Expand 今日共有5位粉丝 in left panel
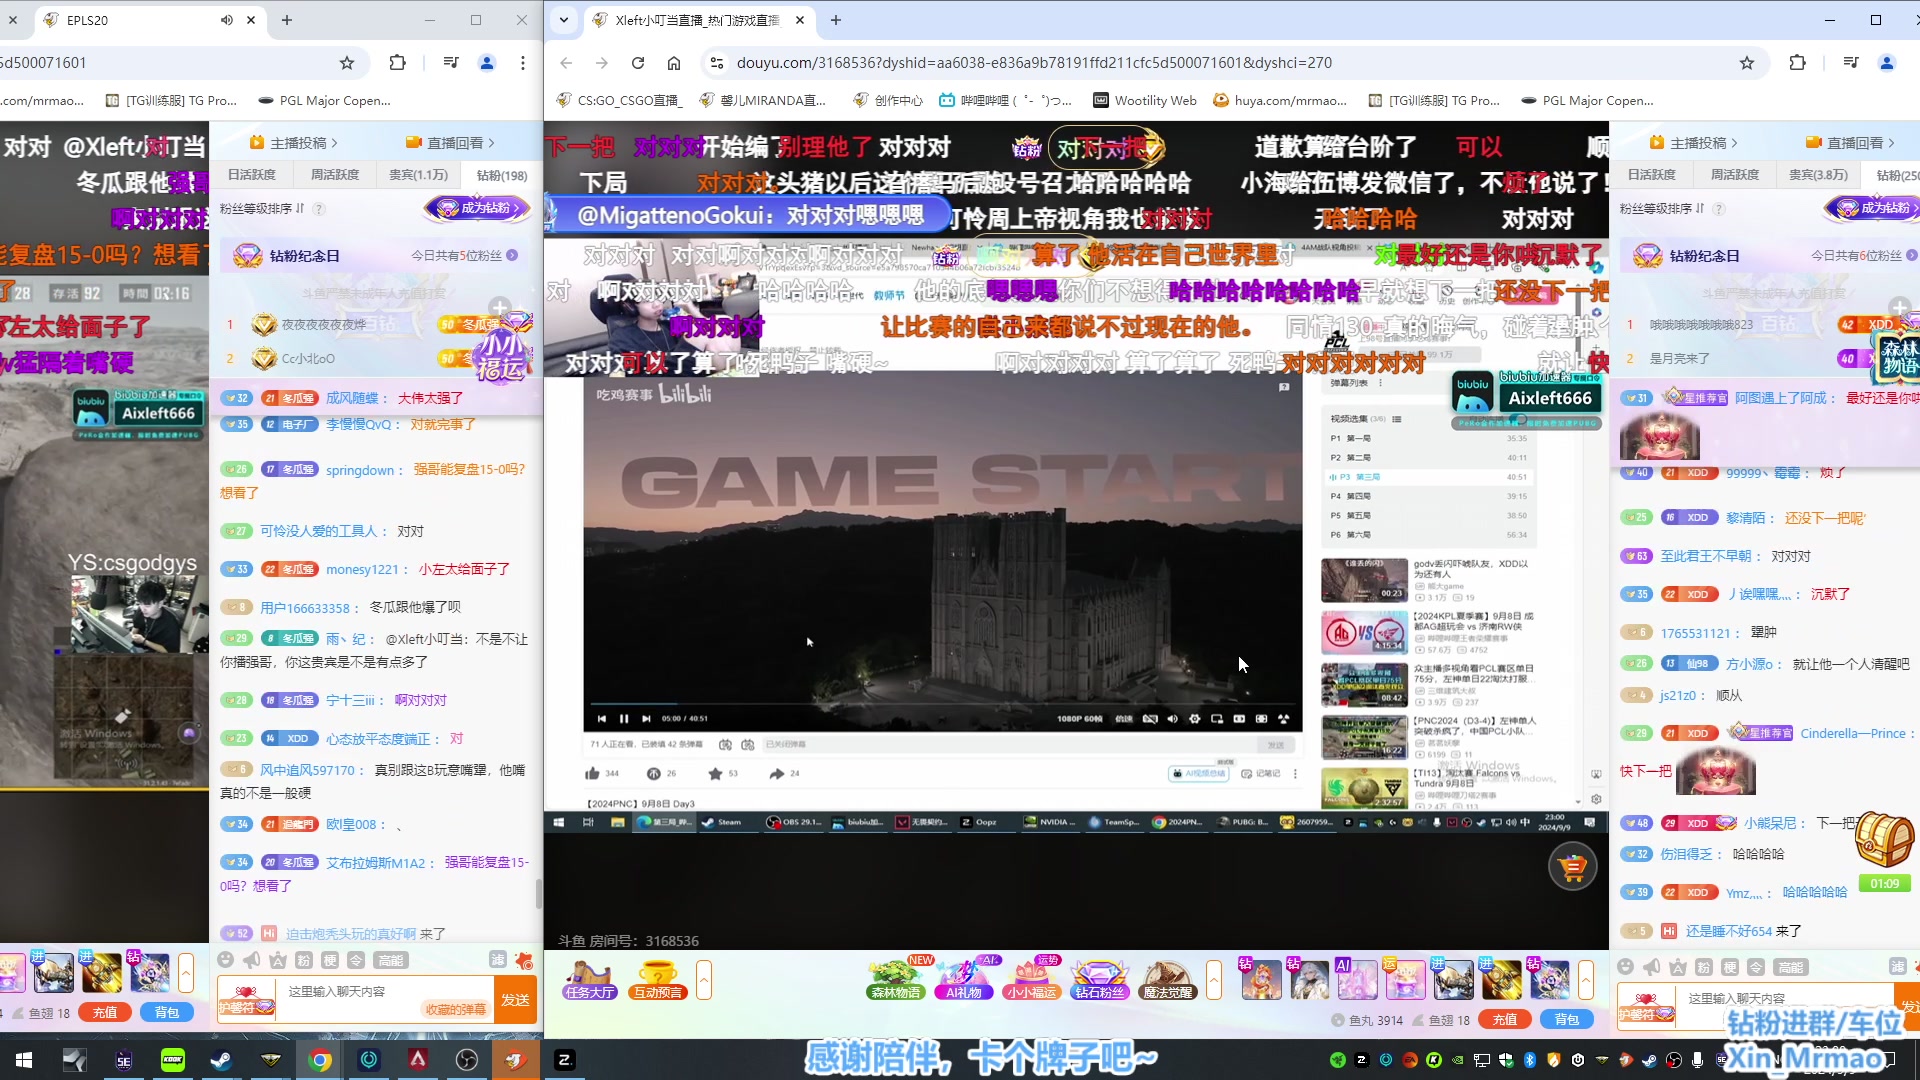1920x1080 pixels. tap(464, 256)
